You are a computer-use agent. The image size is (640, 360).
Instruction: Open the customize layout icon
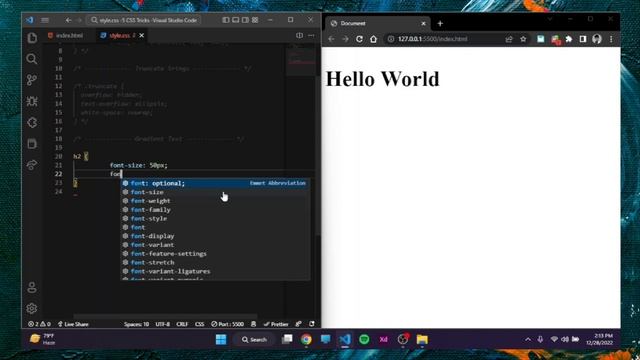(255, 20)
